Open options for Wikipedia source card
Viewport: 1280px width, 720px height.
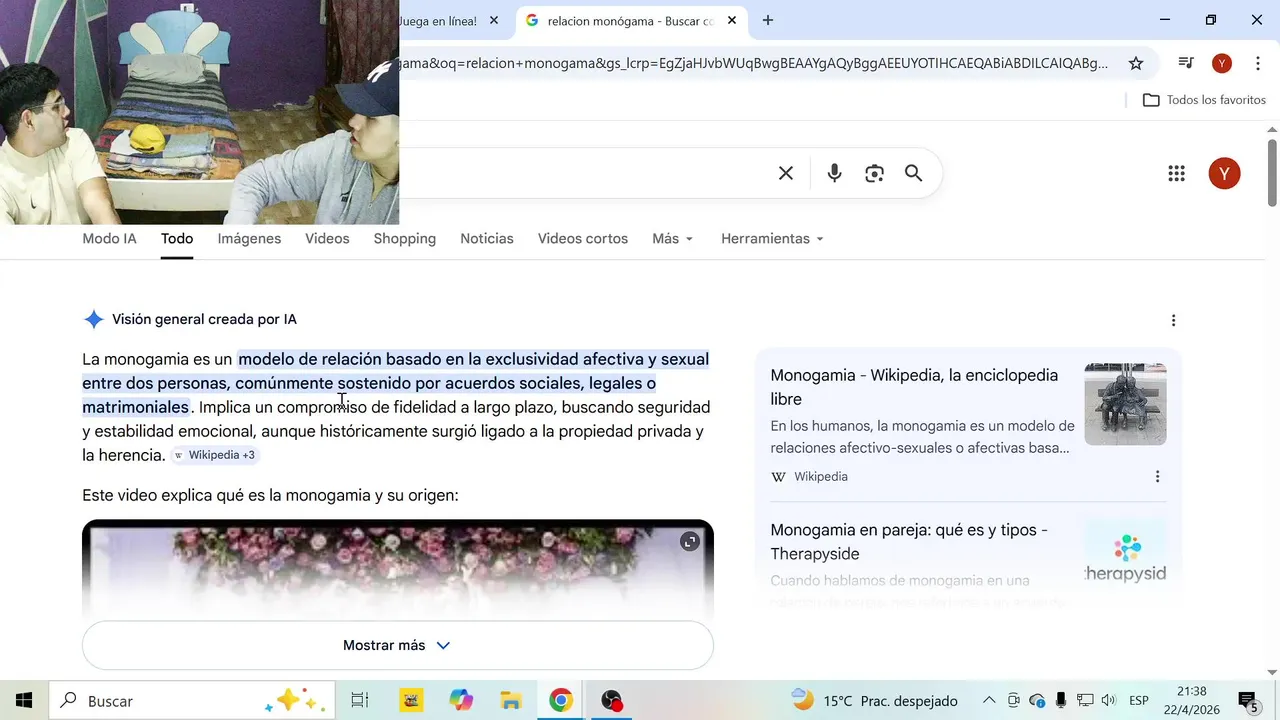click(x=1157, y=477)
